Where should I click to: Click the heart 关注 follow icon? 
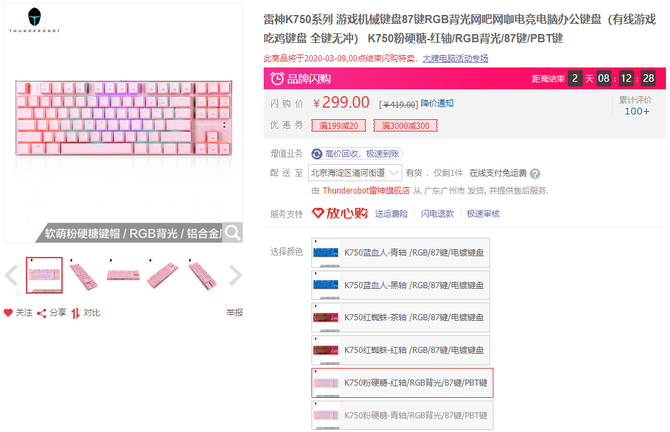coord(8,313)
